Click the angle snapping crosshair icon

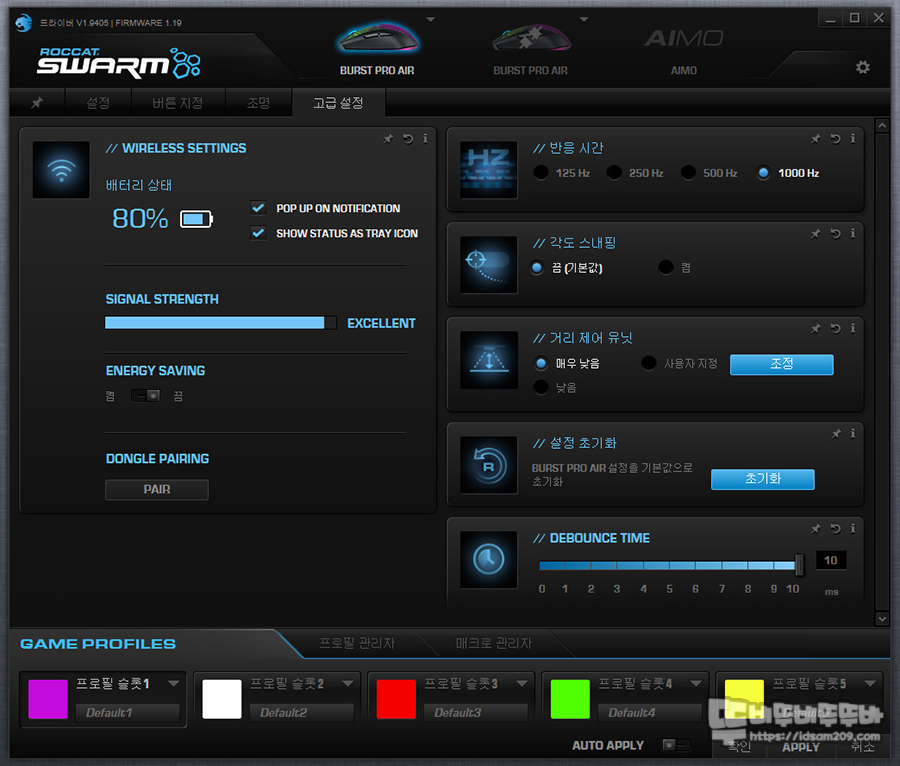point(488,265)
